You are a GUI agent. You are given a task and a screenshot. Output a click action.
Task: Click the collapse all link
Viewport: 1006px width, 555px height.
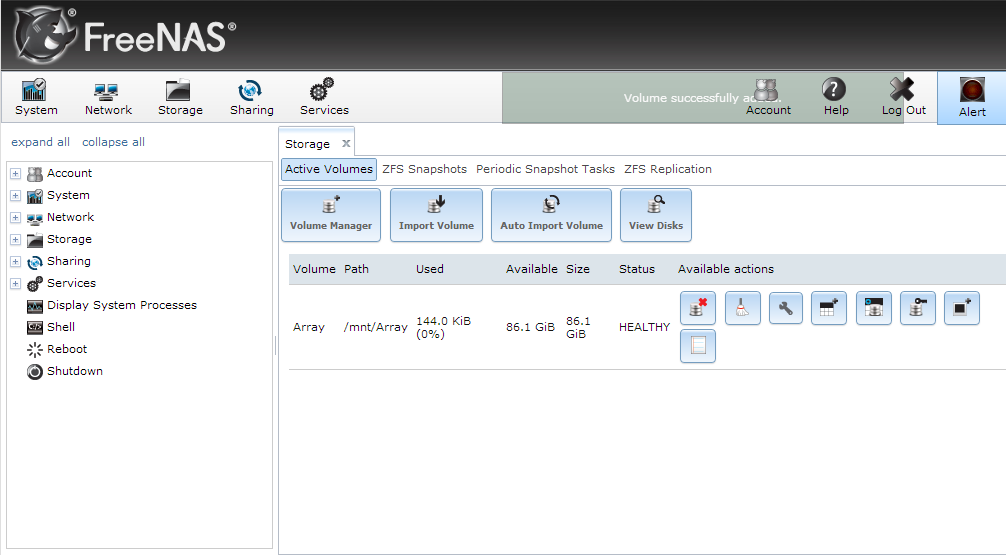click(x=113, y=142)
